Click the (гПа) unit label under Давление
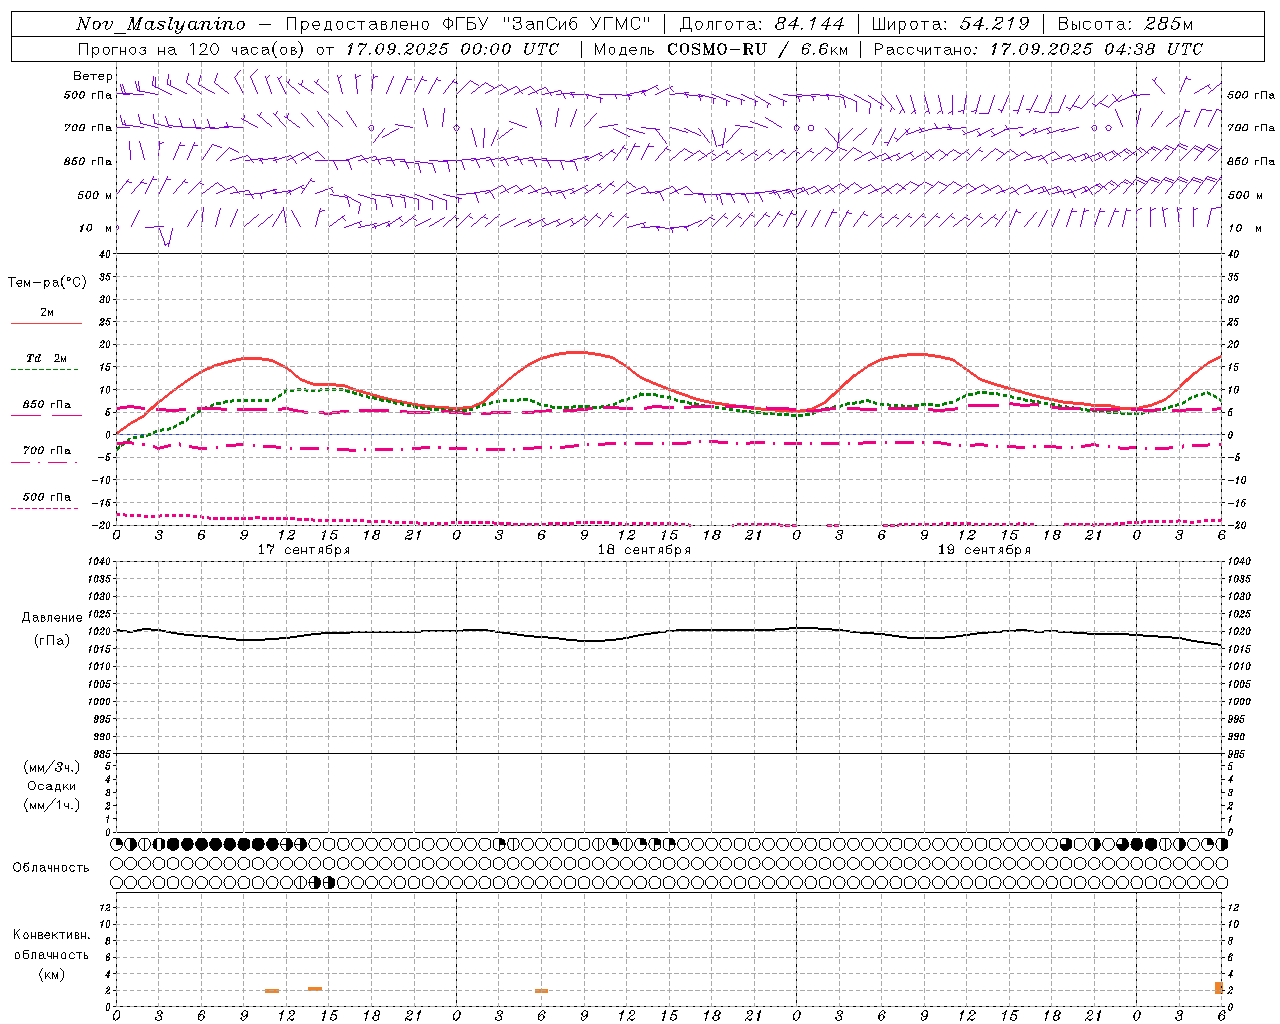 tap(52, 641)
